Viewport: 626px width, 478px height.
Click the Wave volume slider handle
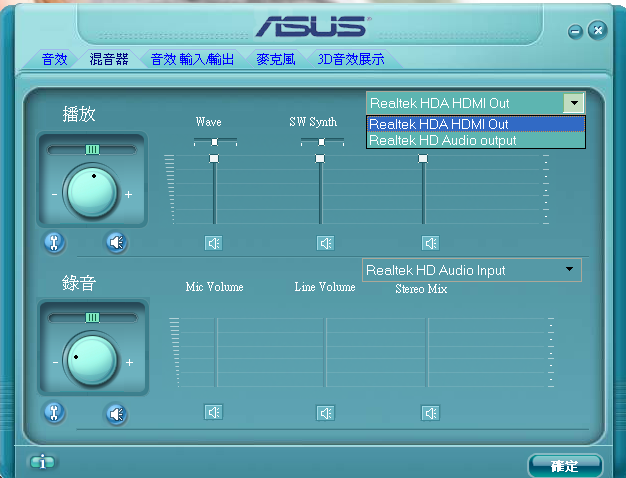(x=214, y=159)
